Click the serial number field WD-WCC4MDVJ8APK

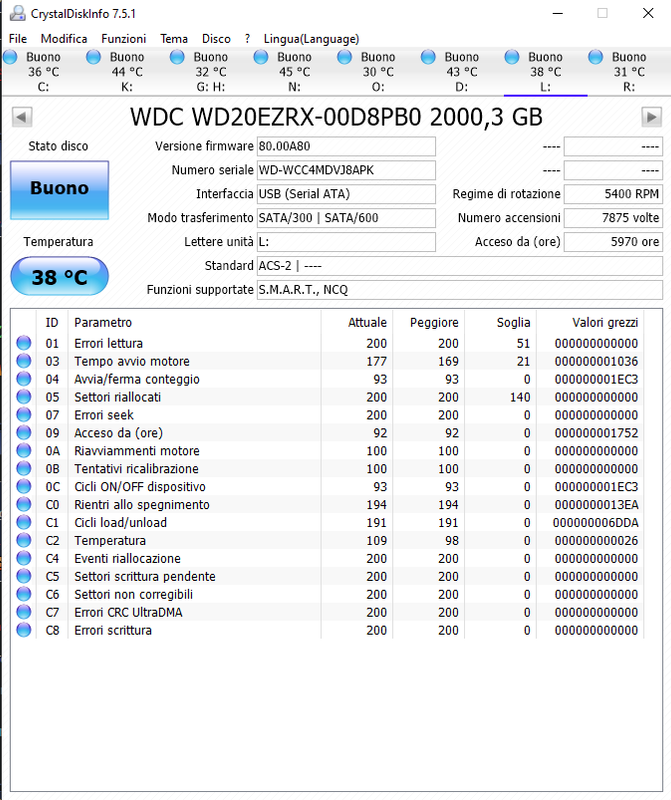pyautogui.click(x=346, y=170)
